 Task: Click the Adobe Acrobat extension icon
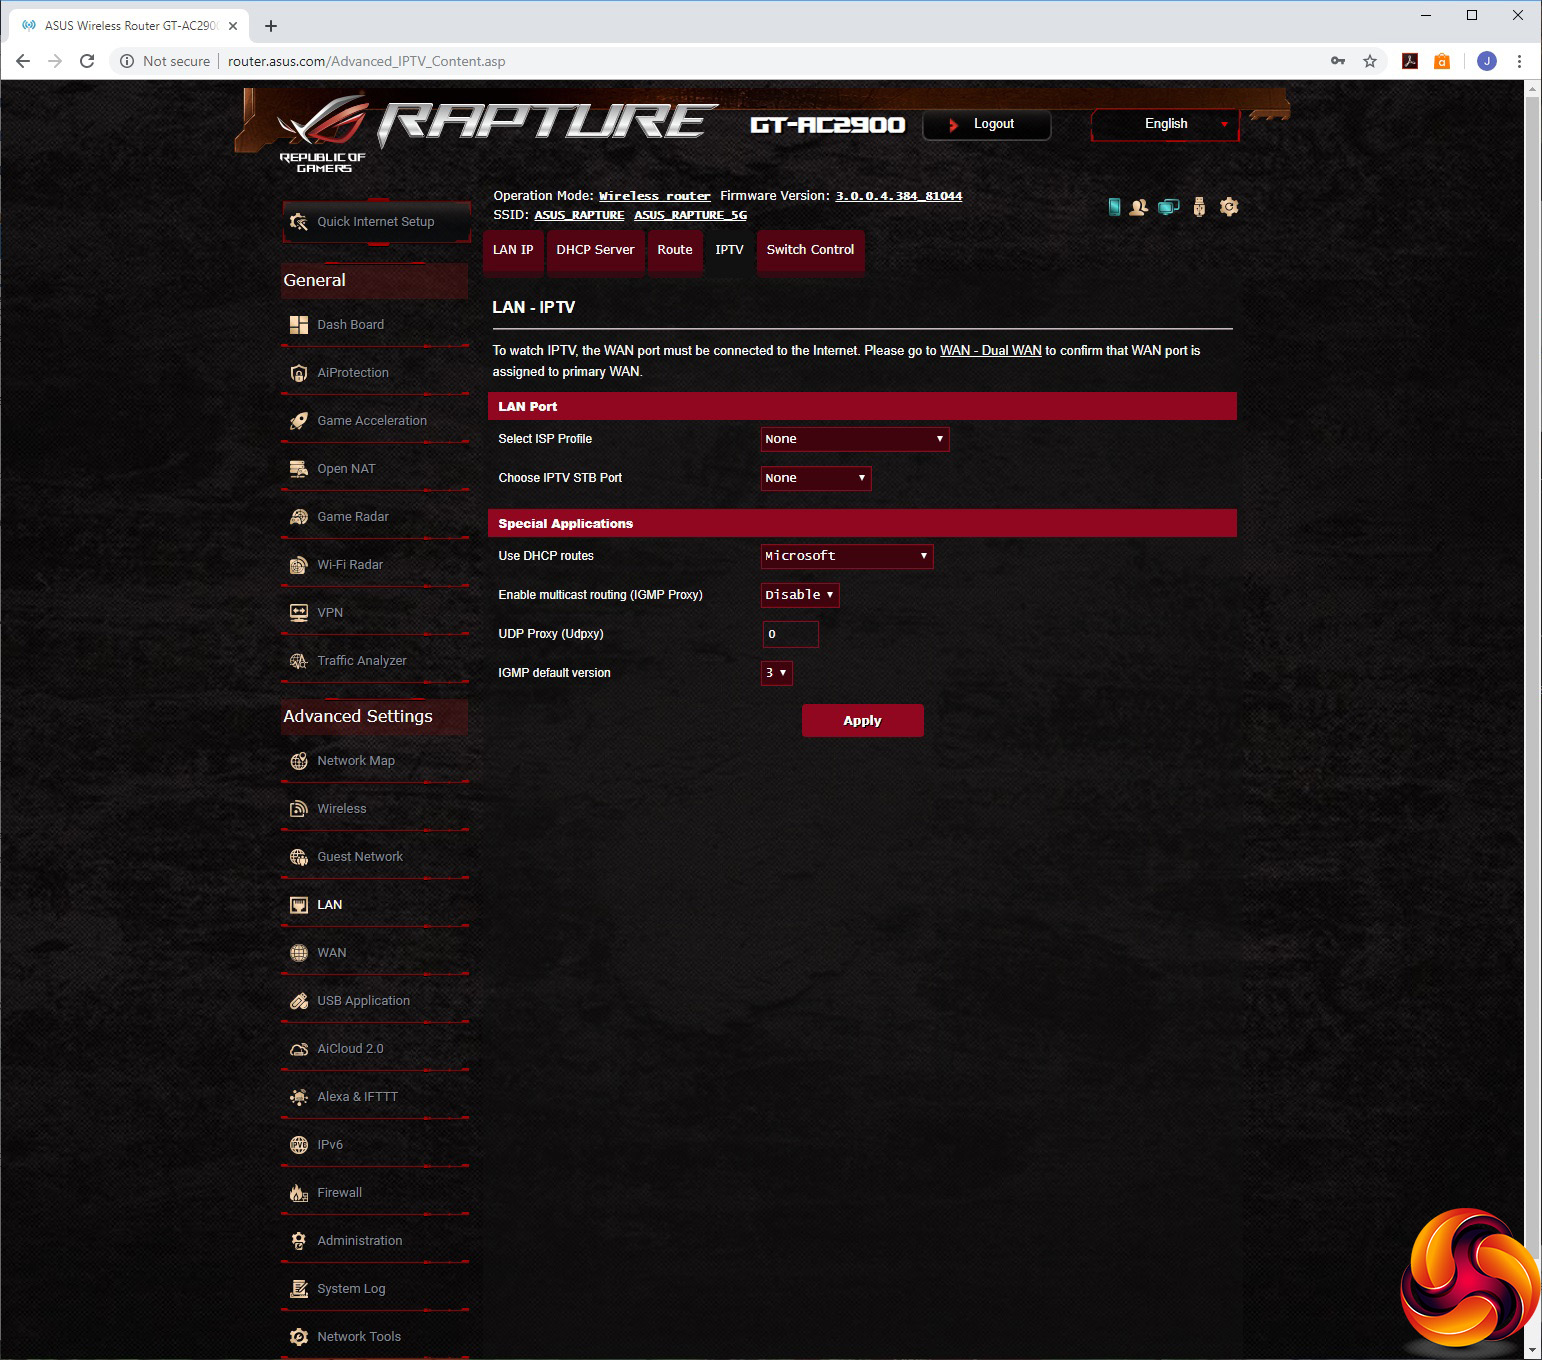coord(1410,61)
